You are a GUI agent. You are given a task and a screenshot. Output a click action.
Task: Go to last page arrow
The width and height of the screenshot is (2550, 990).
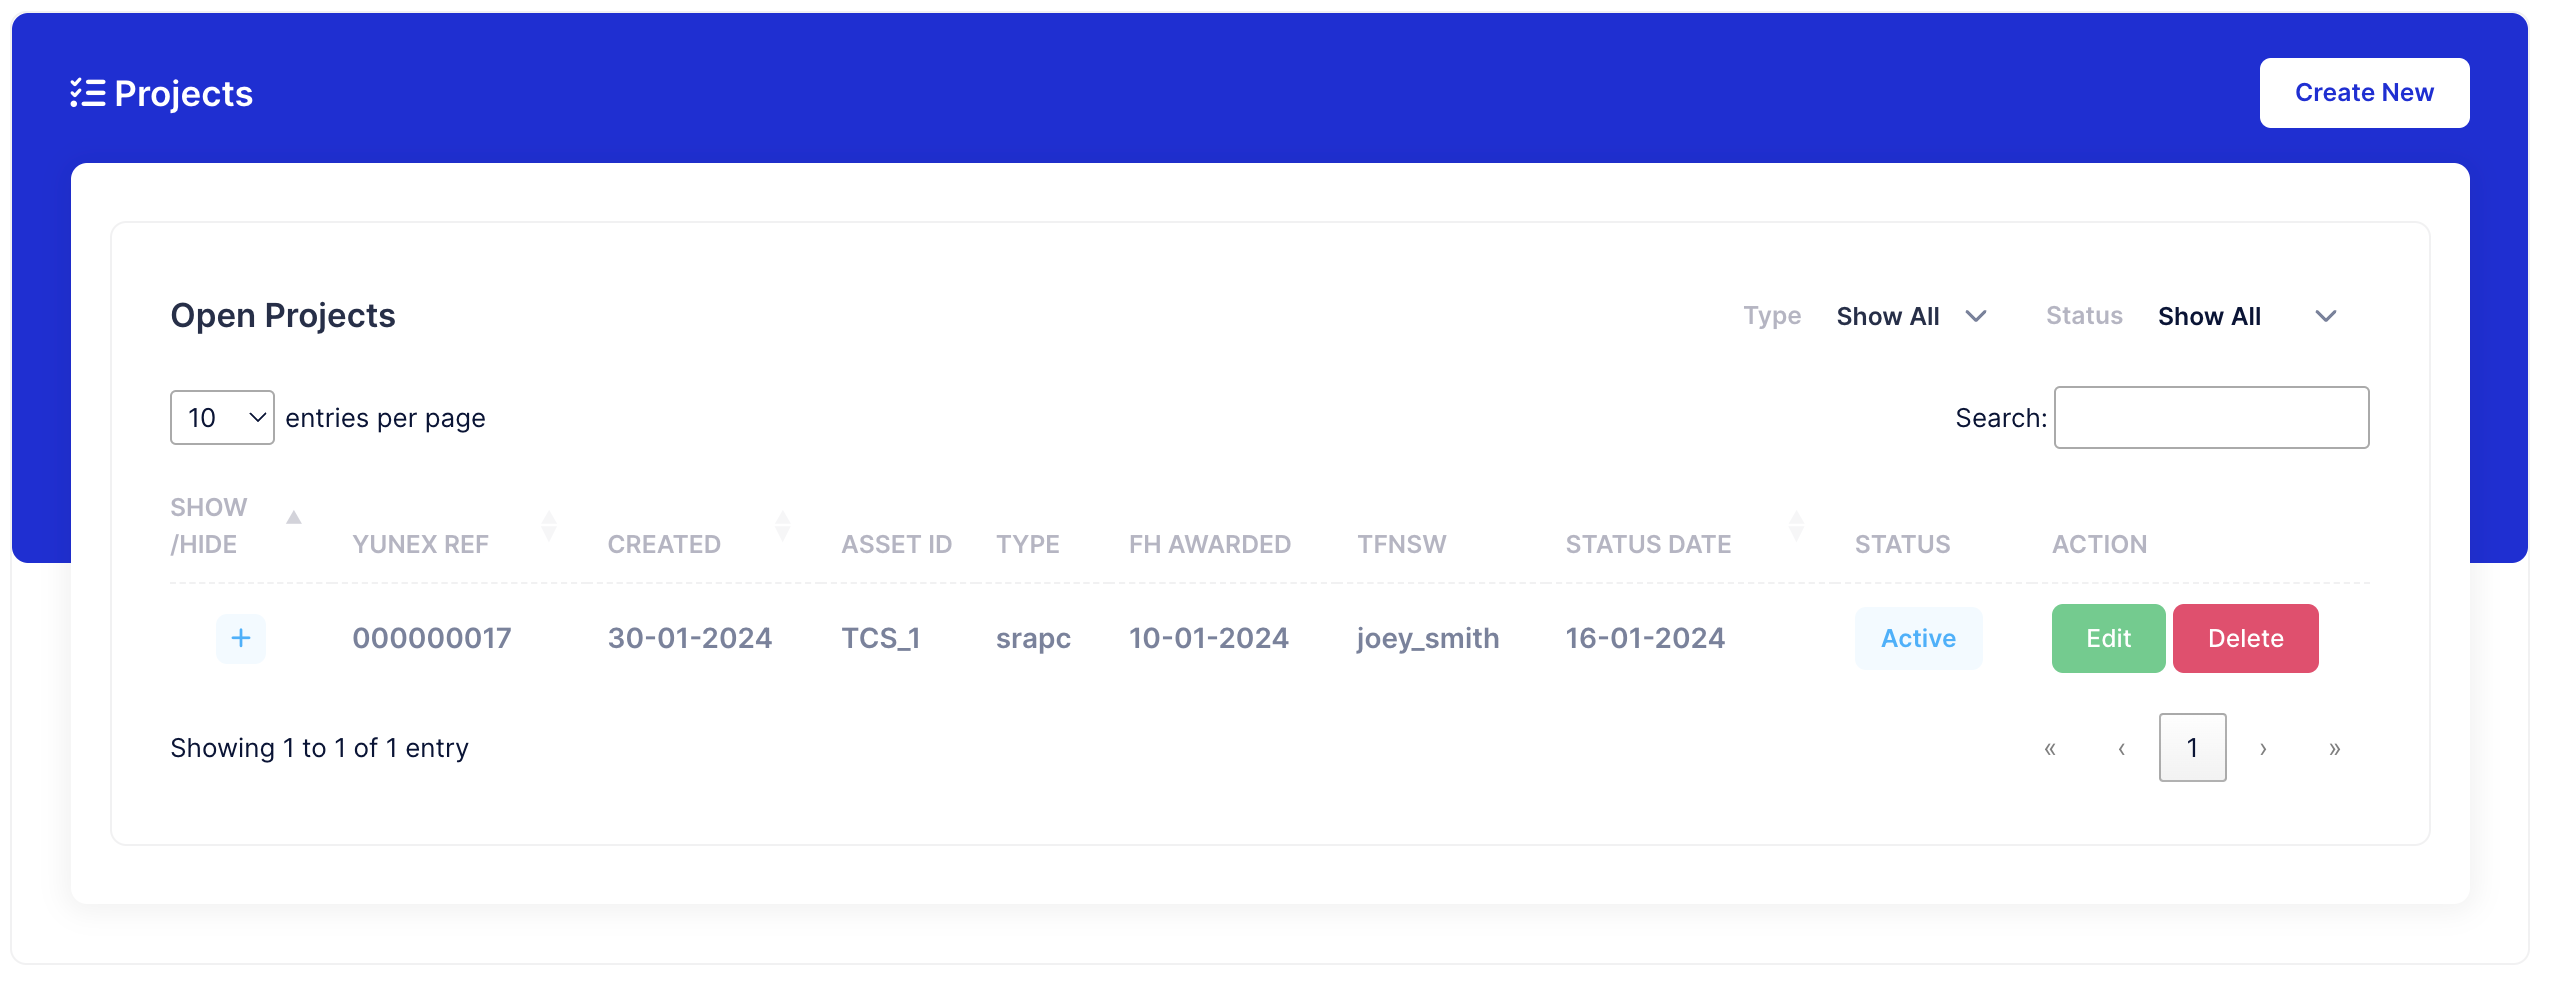(x=2334, y=748)
